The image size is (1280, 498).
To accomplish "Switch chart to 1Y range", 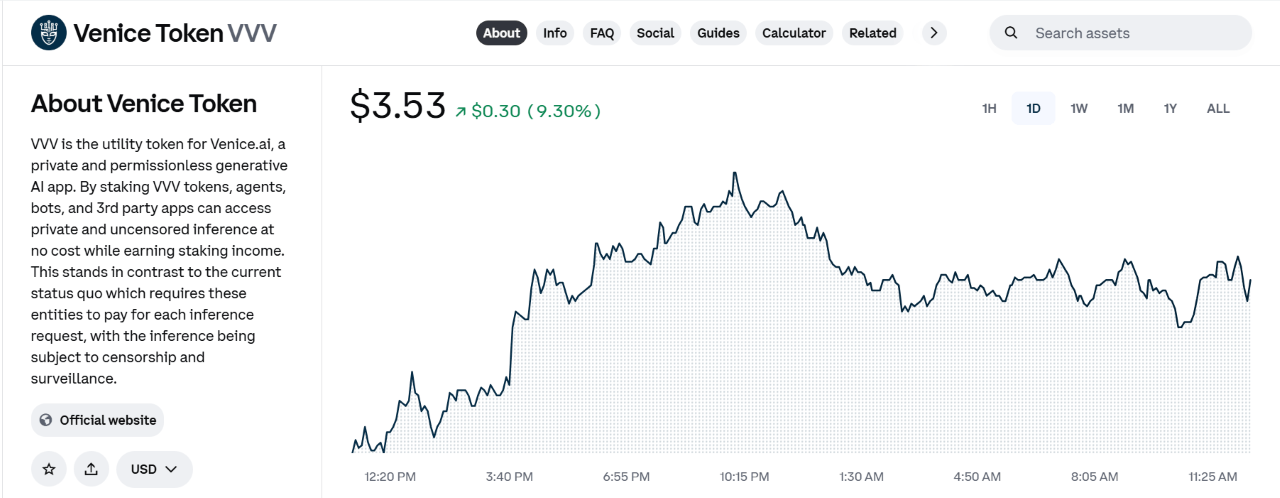I will pyautogui.click(x=1170, y=108).
